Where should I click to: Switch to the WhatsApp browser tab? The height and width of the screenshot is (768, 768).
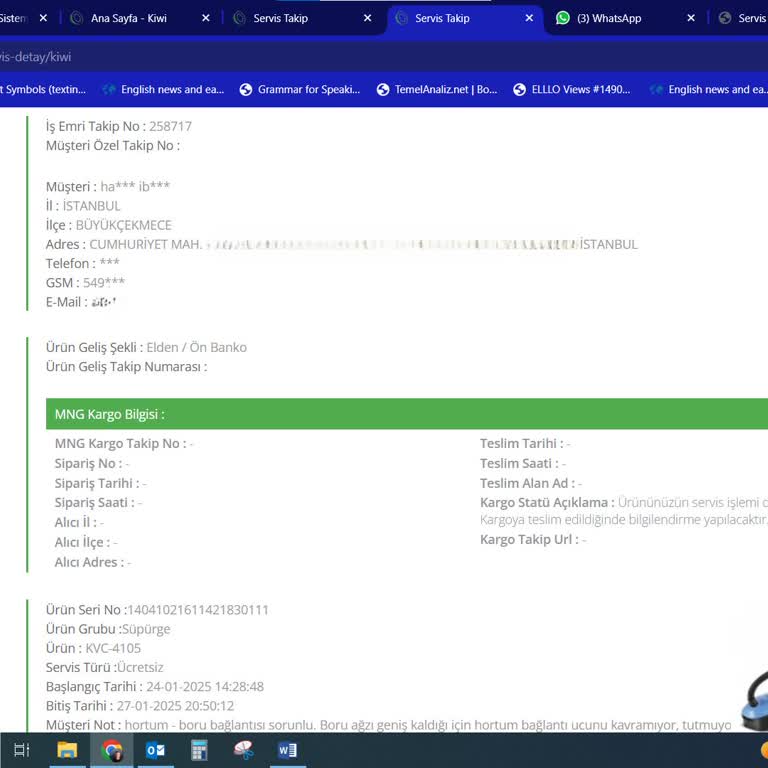609,18
